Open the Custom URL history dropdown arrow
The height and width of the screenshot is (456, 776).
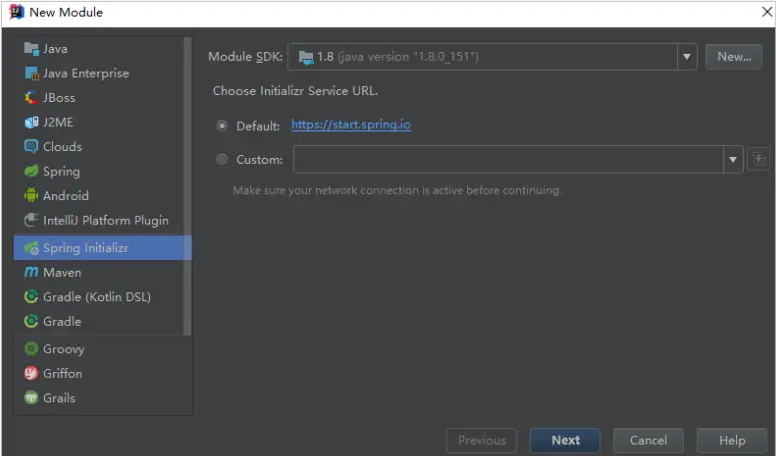tap(733, 159)
